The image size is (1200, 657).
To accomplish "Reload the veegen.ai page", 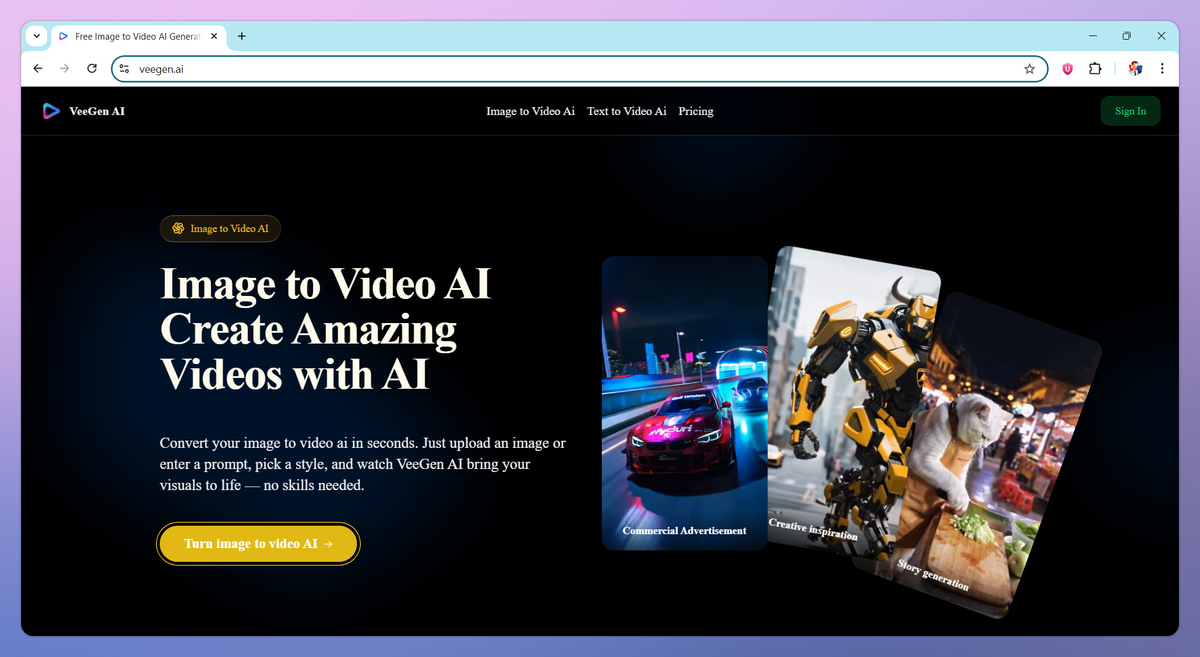I will click(x=91, y=69).
